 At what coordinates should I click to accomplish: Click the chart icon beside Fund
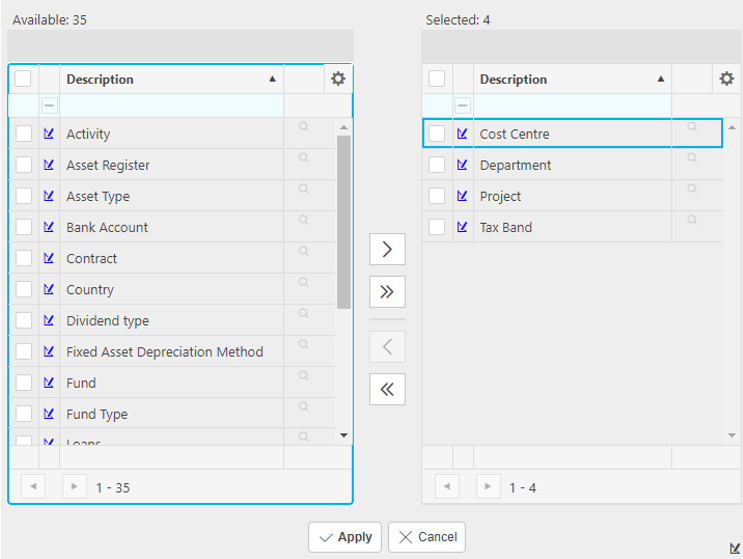point(49,382)
